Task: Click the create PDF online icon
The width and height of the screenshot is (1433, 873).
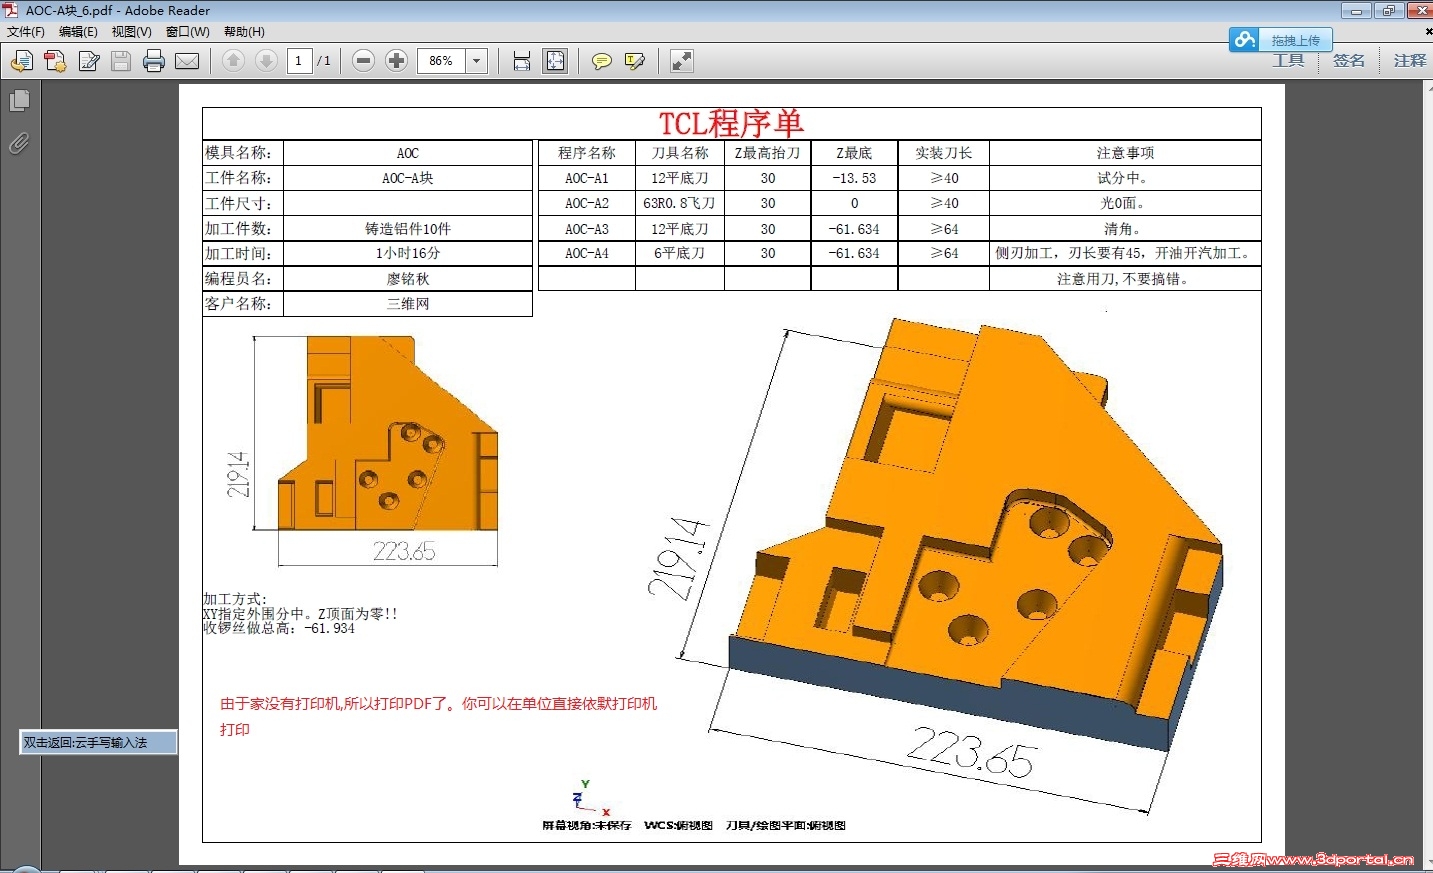Action: click(21, 61)
